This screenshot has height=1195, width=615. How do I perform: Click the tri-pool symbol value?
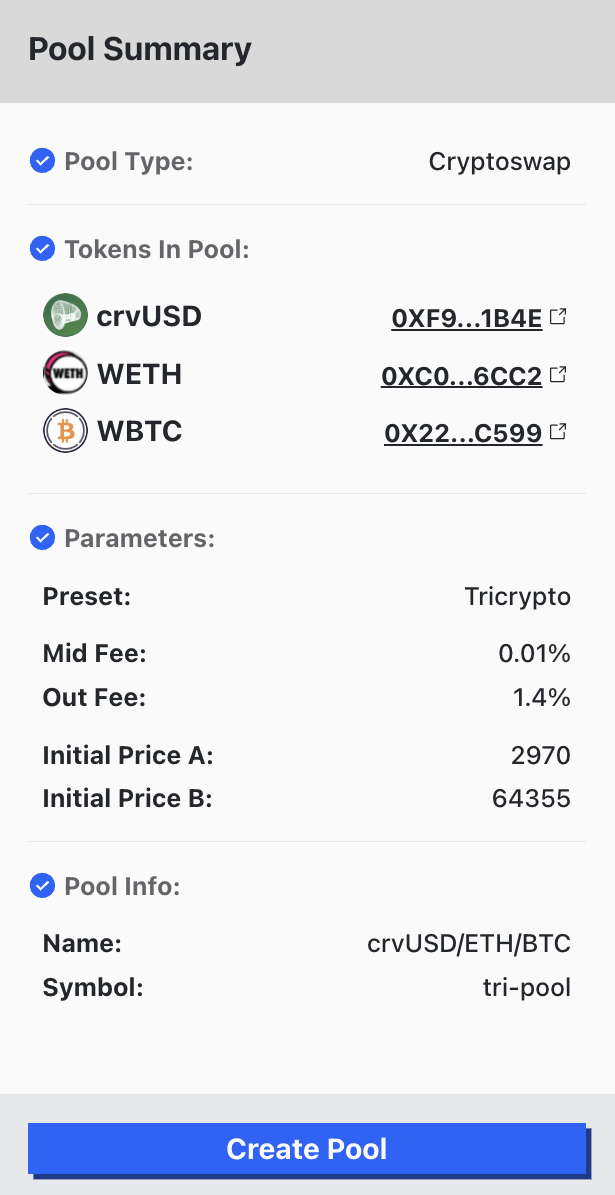pos(526,988)
